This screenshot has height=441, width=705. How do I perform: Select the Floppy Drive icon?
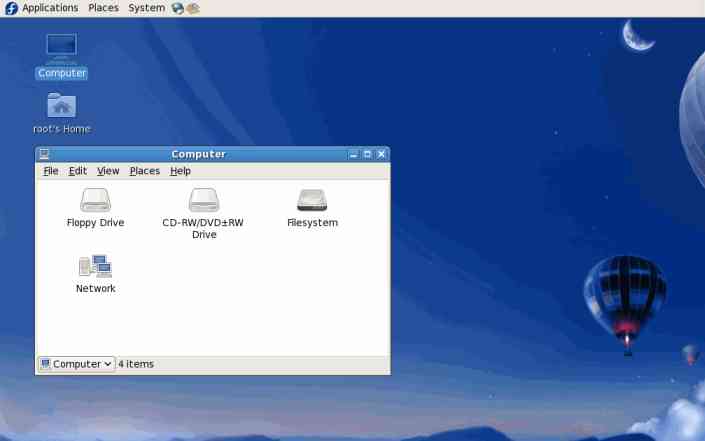(x=95, y=200)
